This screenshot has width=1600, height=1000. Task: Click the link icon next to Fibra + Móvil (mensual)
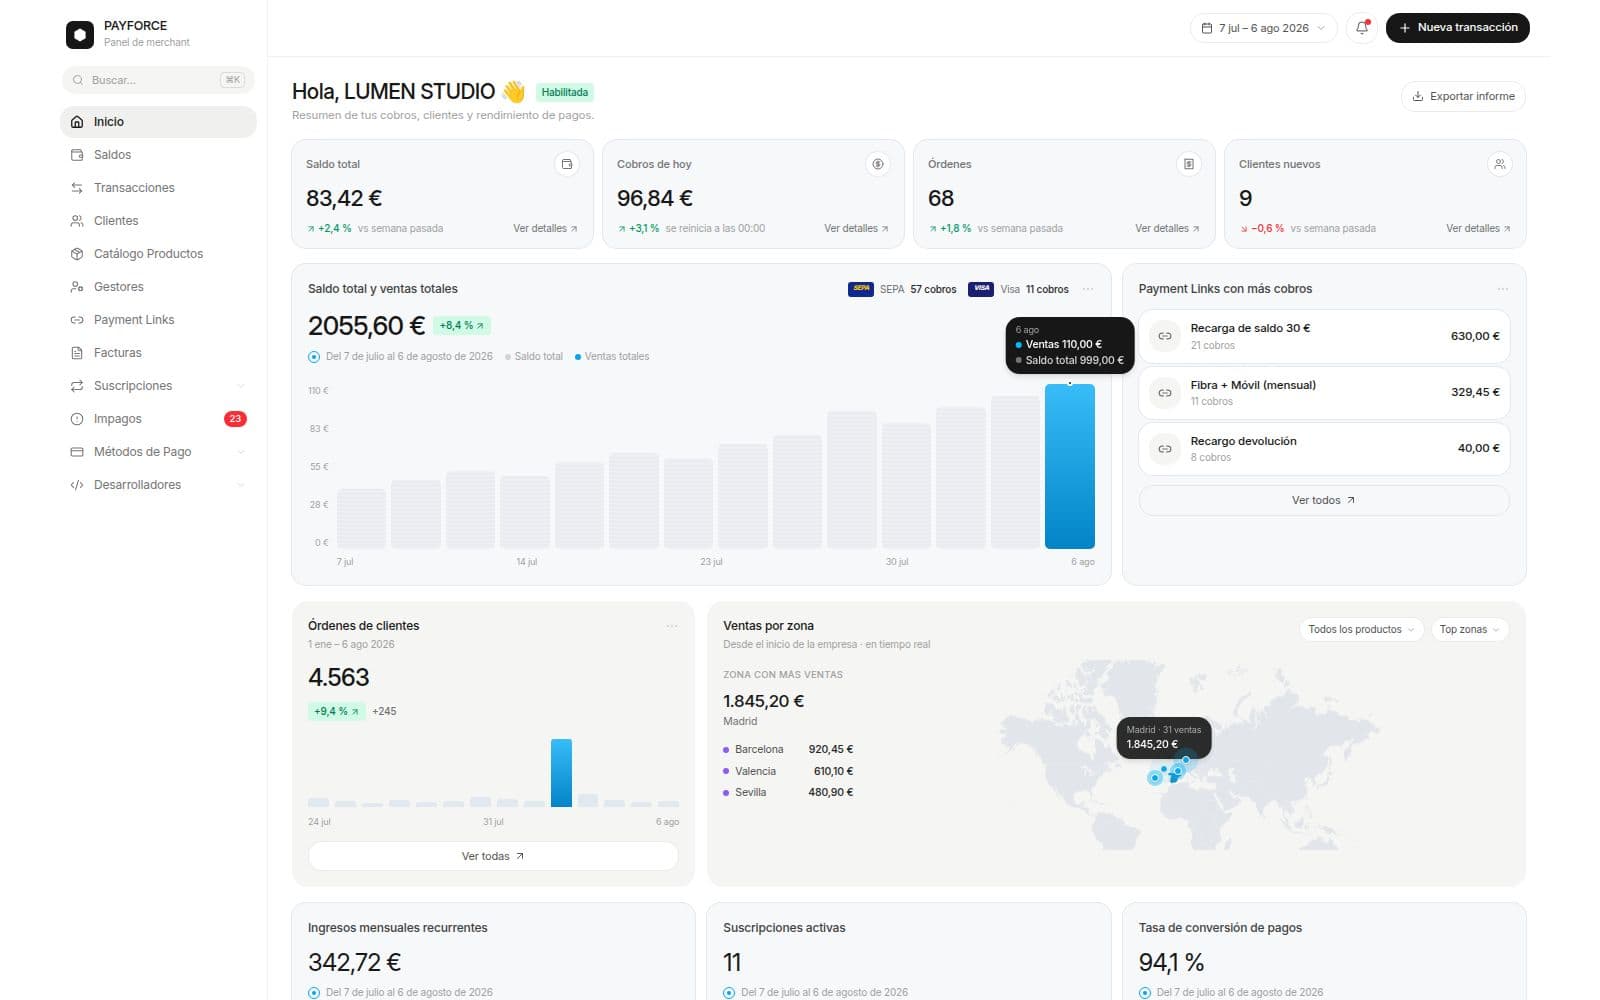pyautogui.click(x=1165, y=393)
